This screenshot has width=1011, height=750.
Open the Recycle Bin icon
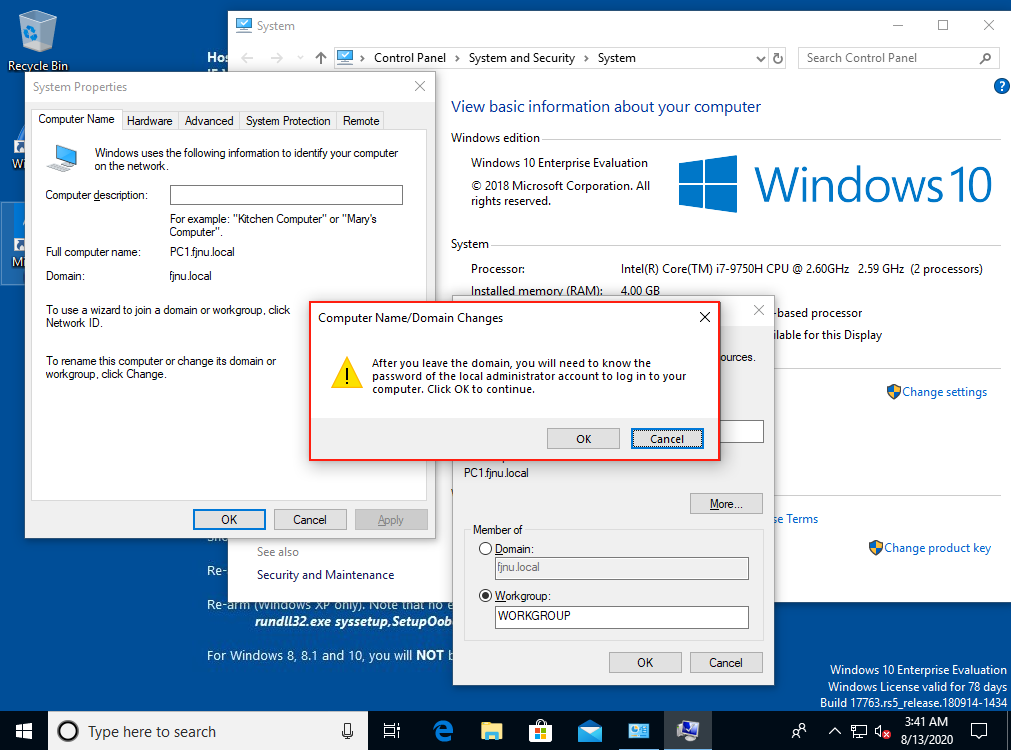37,40
